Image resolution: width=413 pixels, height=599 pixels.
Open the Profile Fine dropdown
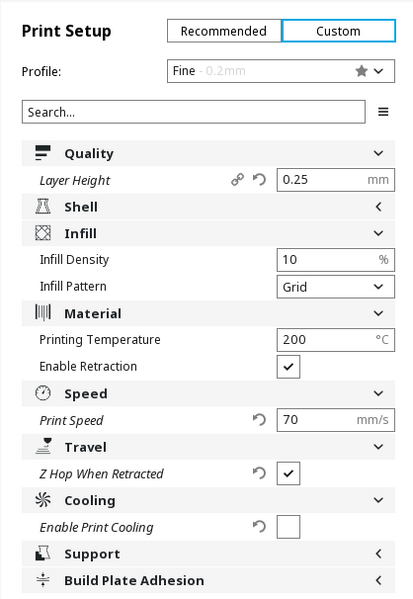[281, 71]
